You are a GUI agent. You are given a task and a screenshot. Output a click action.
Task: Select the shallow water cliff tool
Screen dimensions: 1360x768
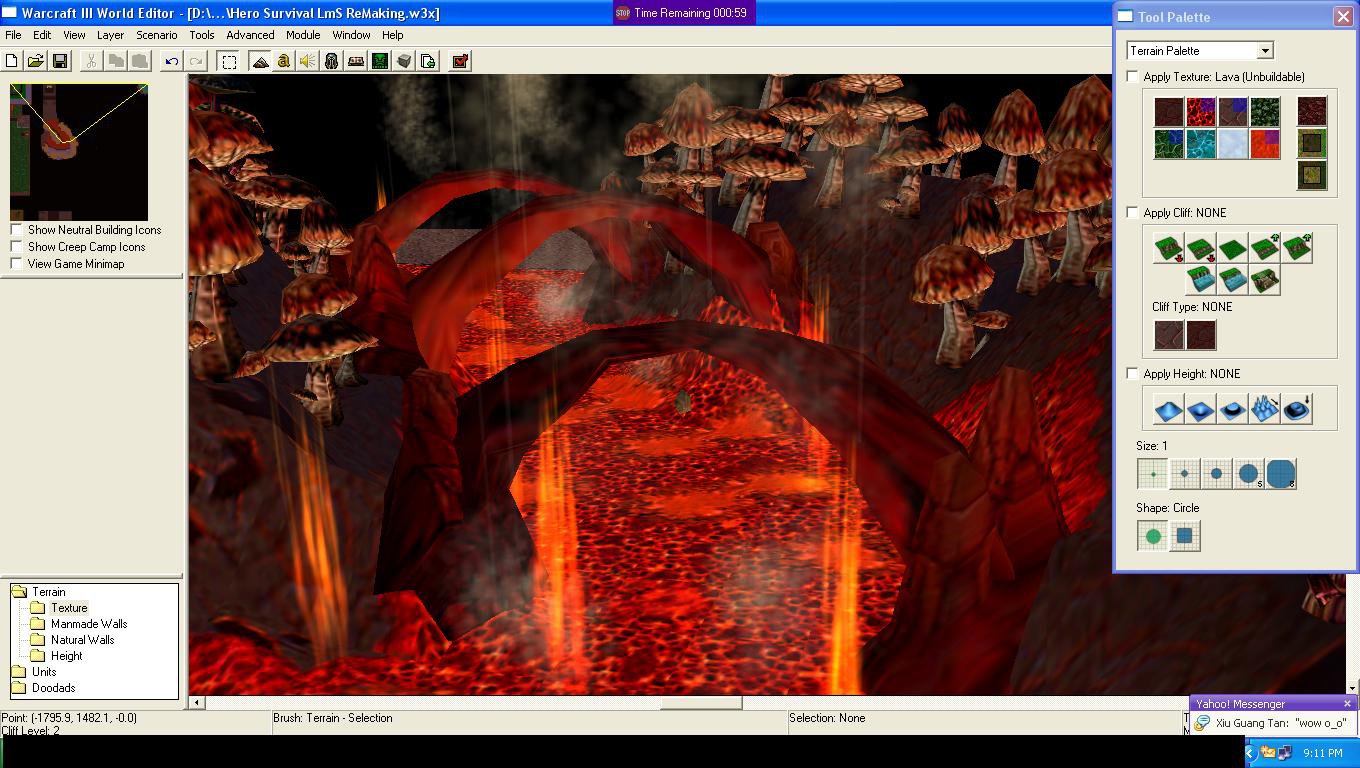pos(1232,281)
